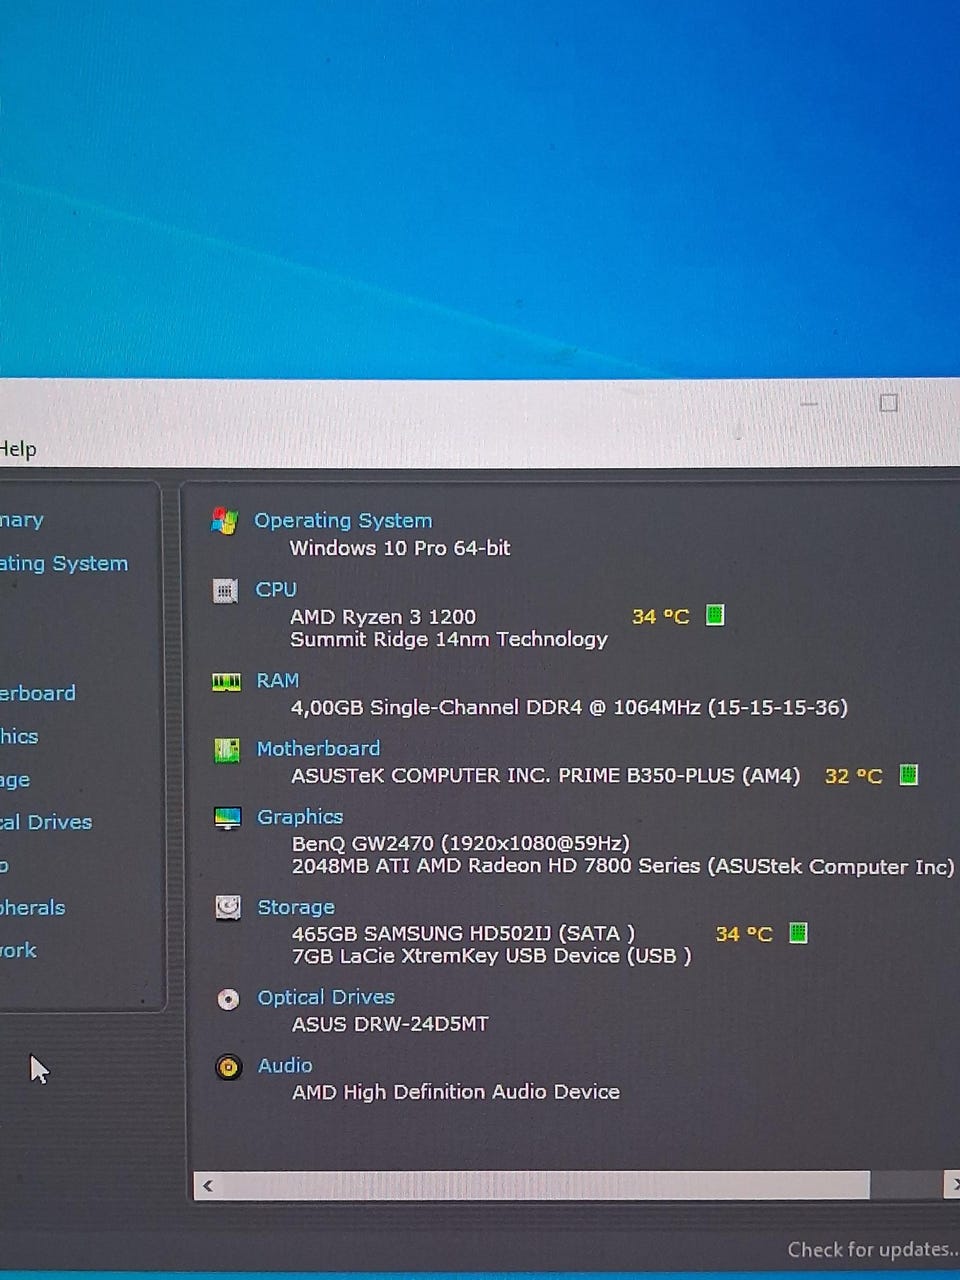Click the CPU 34 °C temperature value

pyautogui.click(x=661, y=617)
